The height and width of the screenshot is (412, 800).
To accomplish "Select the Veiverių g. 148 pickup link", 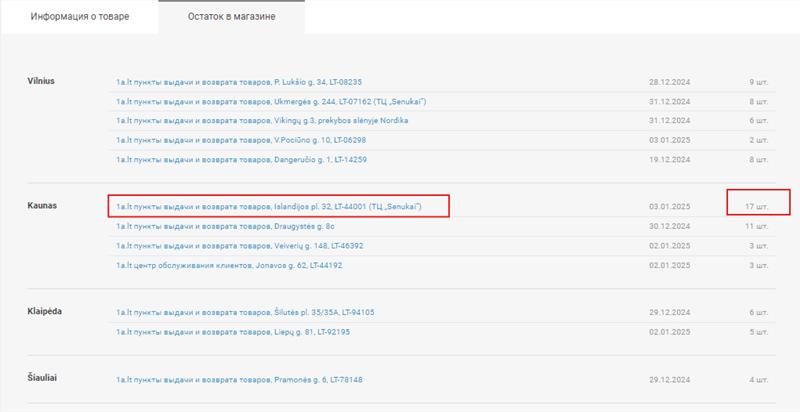I will point(240,246).
